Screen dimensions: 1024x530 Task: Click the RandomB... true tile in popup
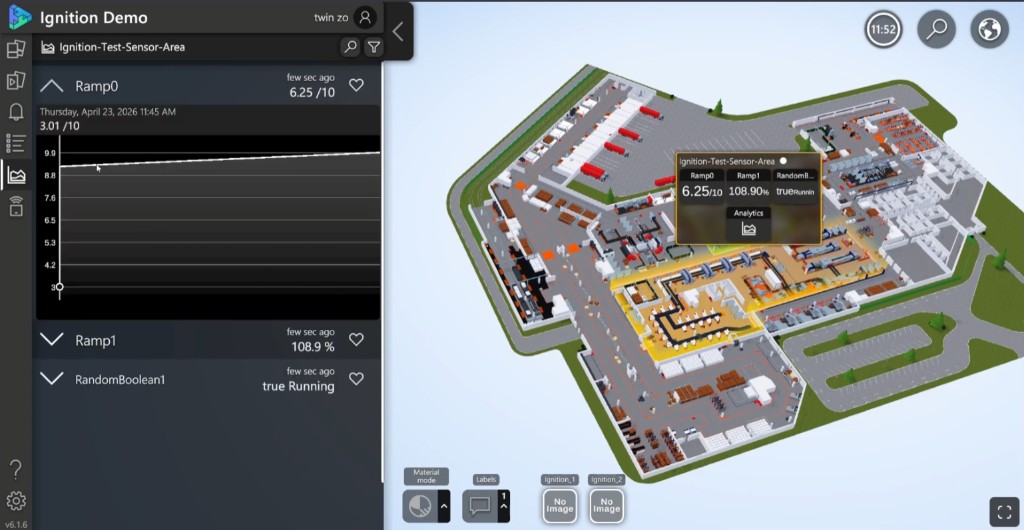coord(795,186)
